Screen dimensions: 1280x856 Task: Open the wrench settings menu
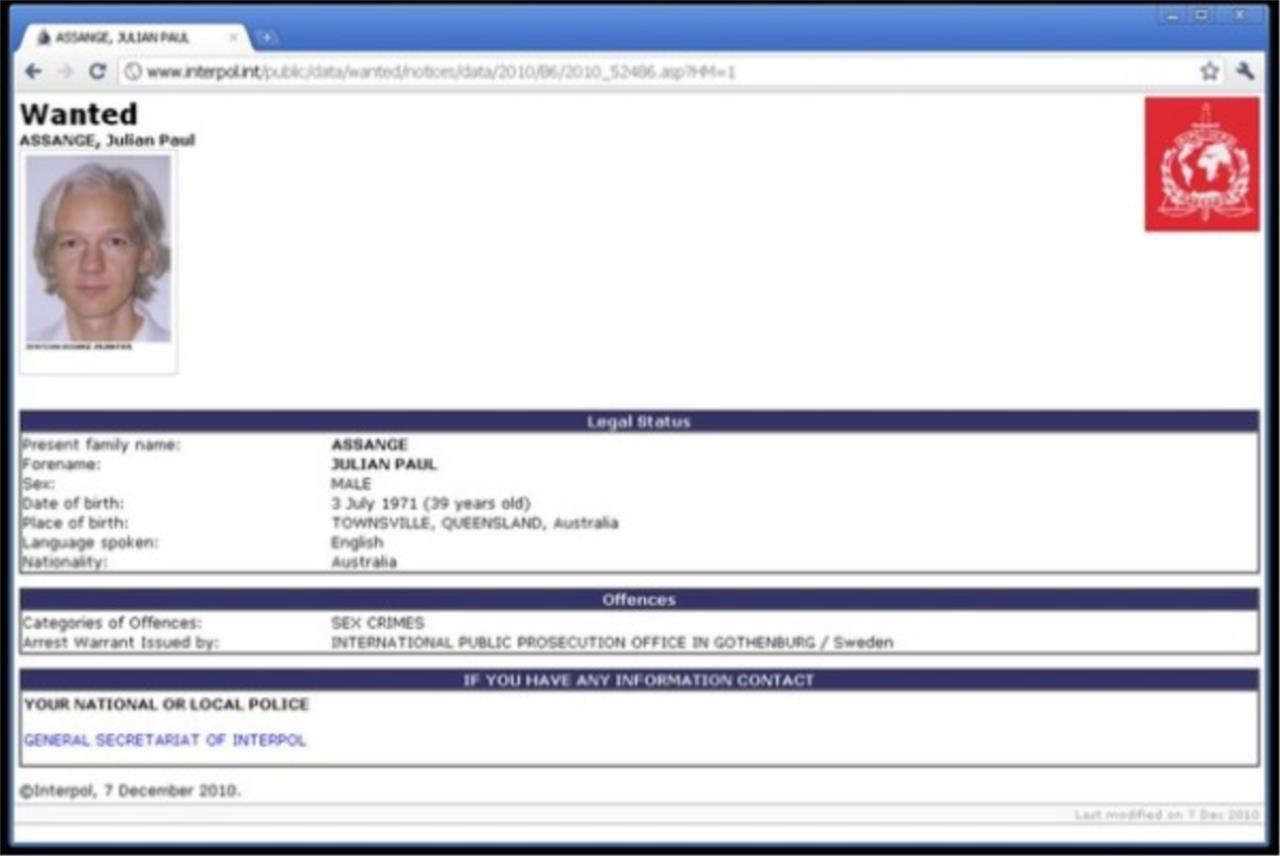pyautogui.click(x=1245, y=71)
